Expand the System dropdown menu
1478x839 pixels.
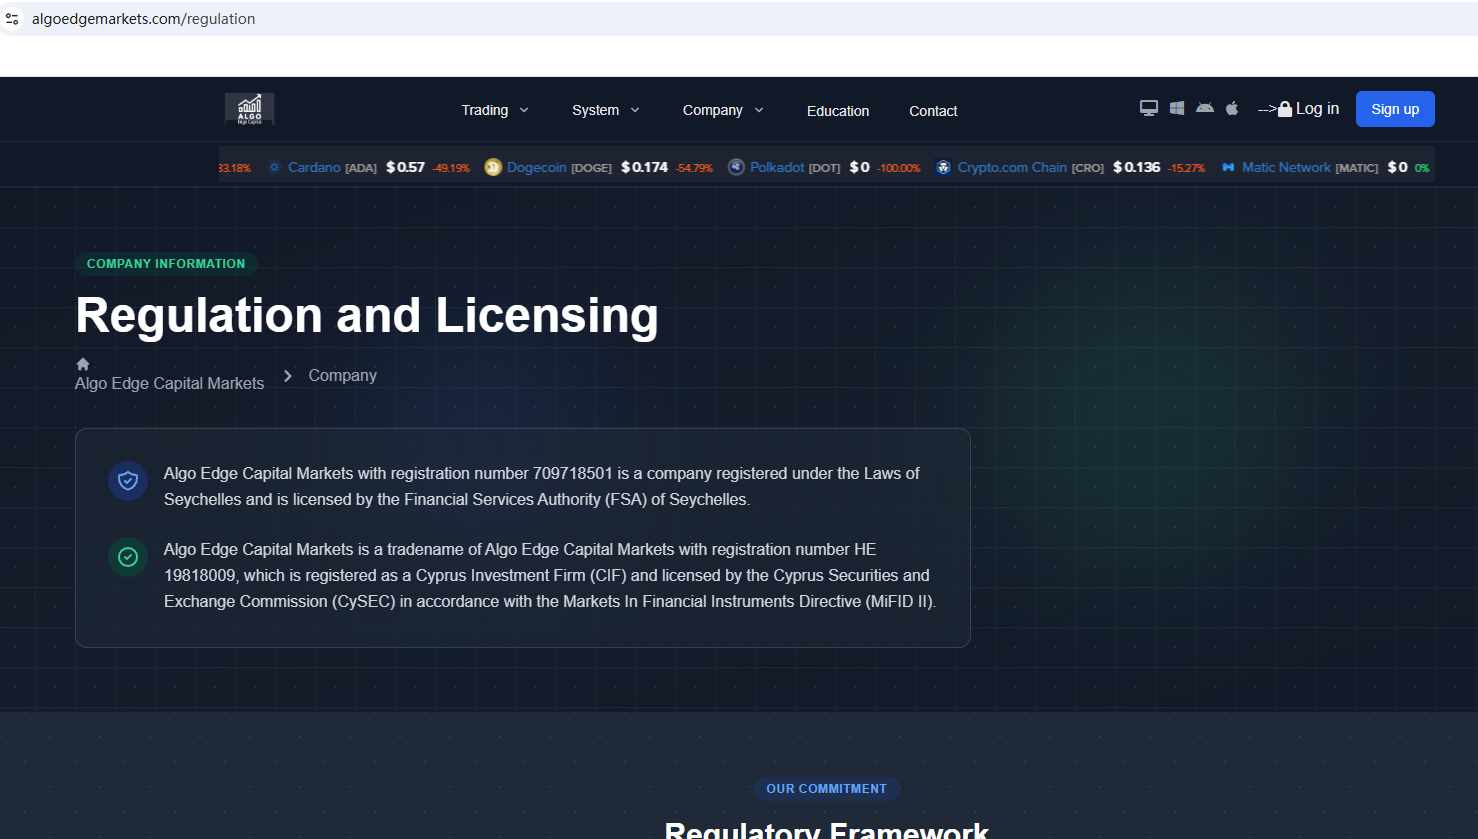click(x=605, y=110)
